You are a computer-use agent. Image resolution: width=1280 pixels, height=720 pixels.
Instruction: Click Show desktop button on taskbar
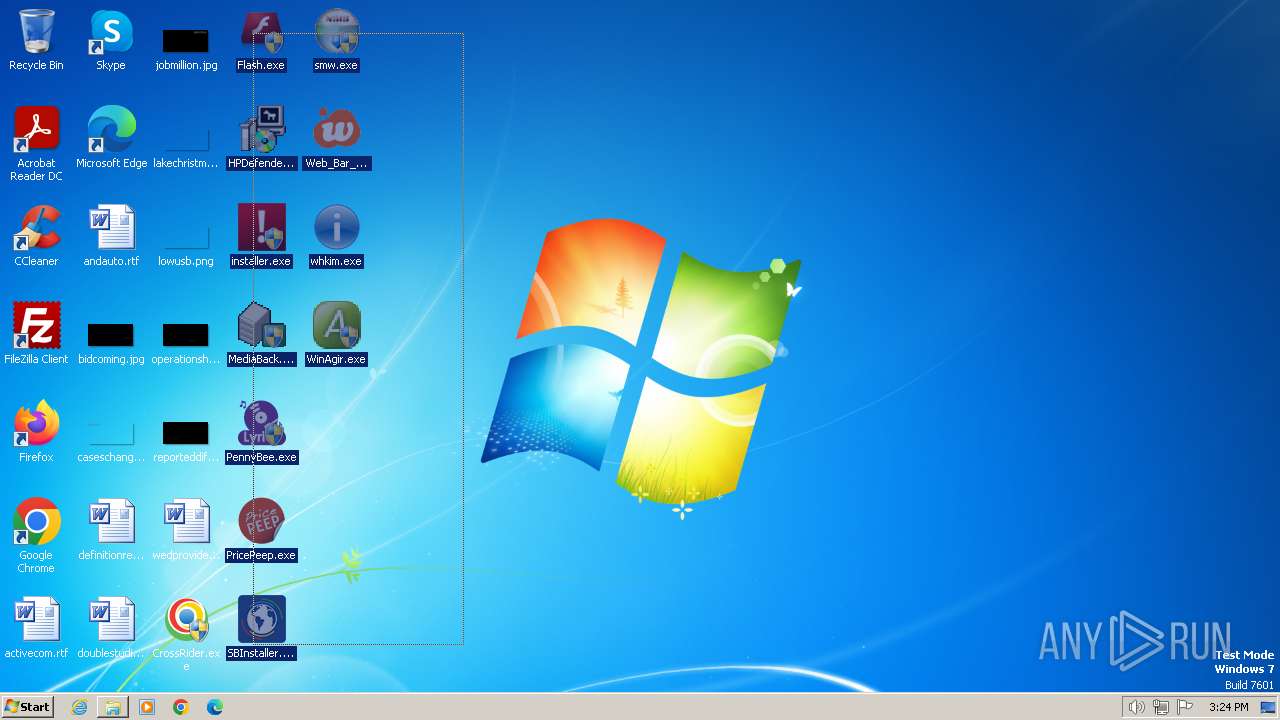[x=1268, y=707]
